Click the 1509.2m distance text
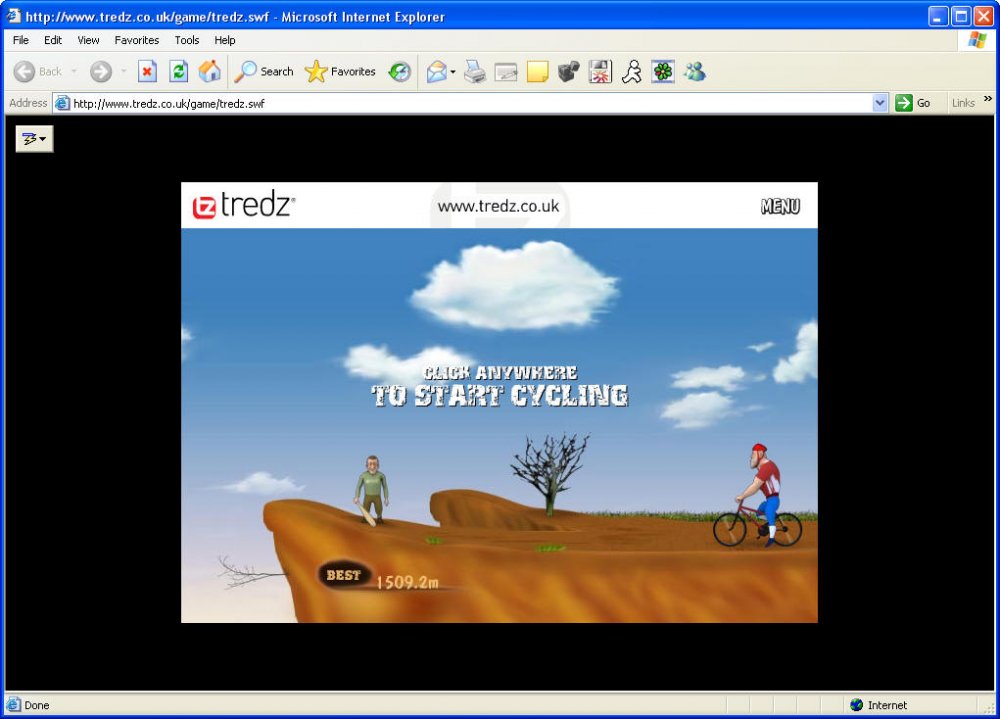This screenshot has height=719, width=1000. point(407,582)
